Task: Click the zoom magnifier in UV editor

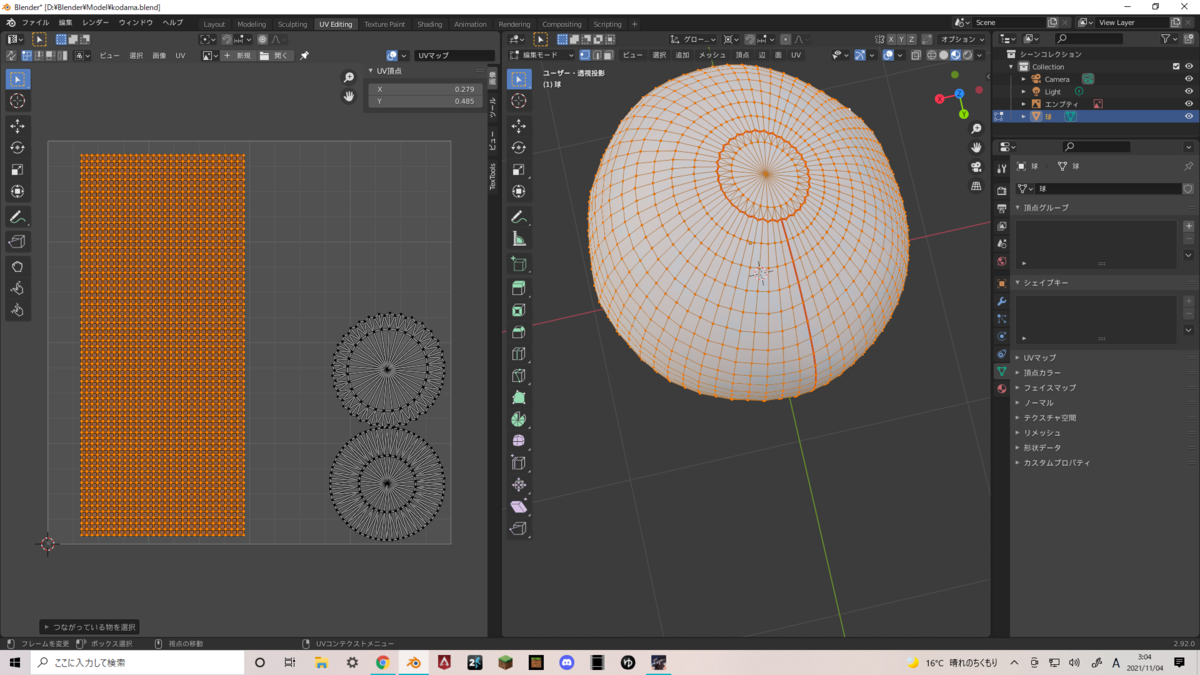Action: tap(348, 78)
